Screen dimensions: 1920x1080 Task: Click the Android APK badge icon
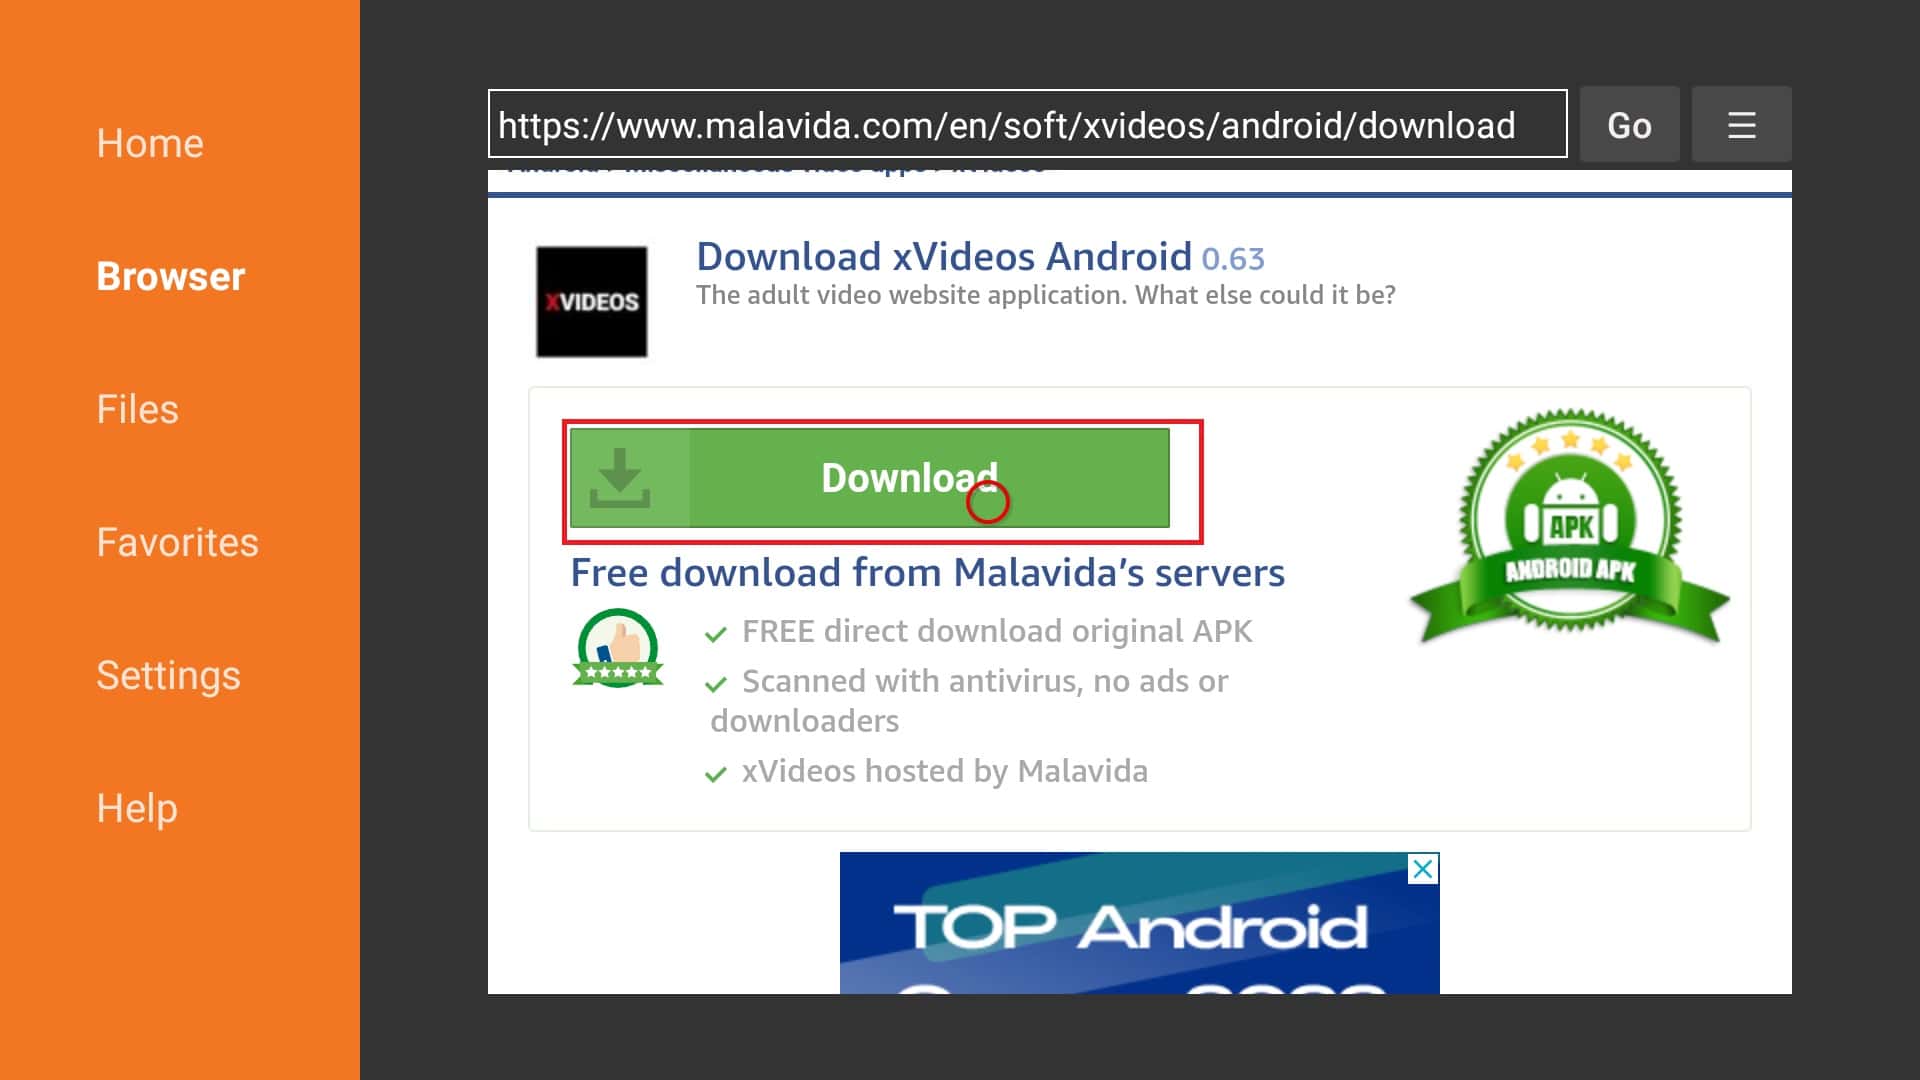point(1572,526)
